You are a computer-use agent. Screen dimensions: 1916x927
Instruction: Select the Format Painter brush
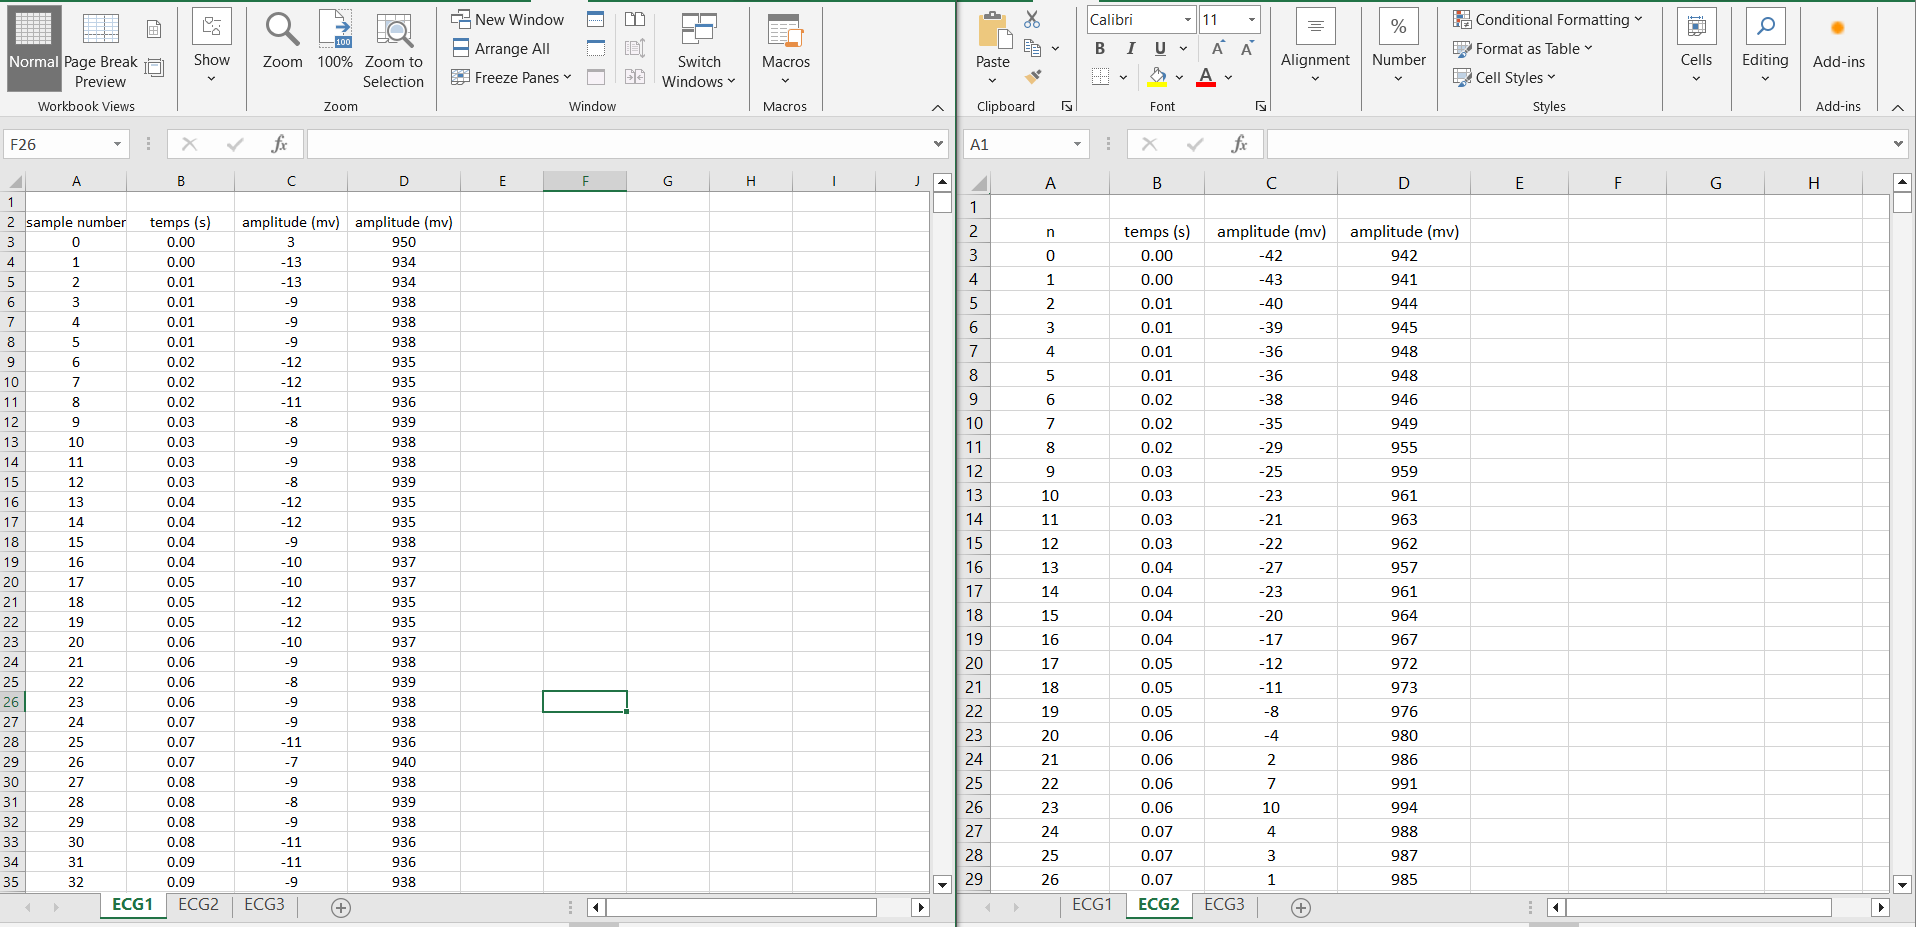(1033, 76)
